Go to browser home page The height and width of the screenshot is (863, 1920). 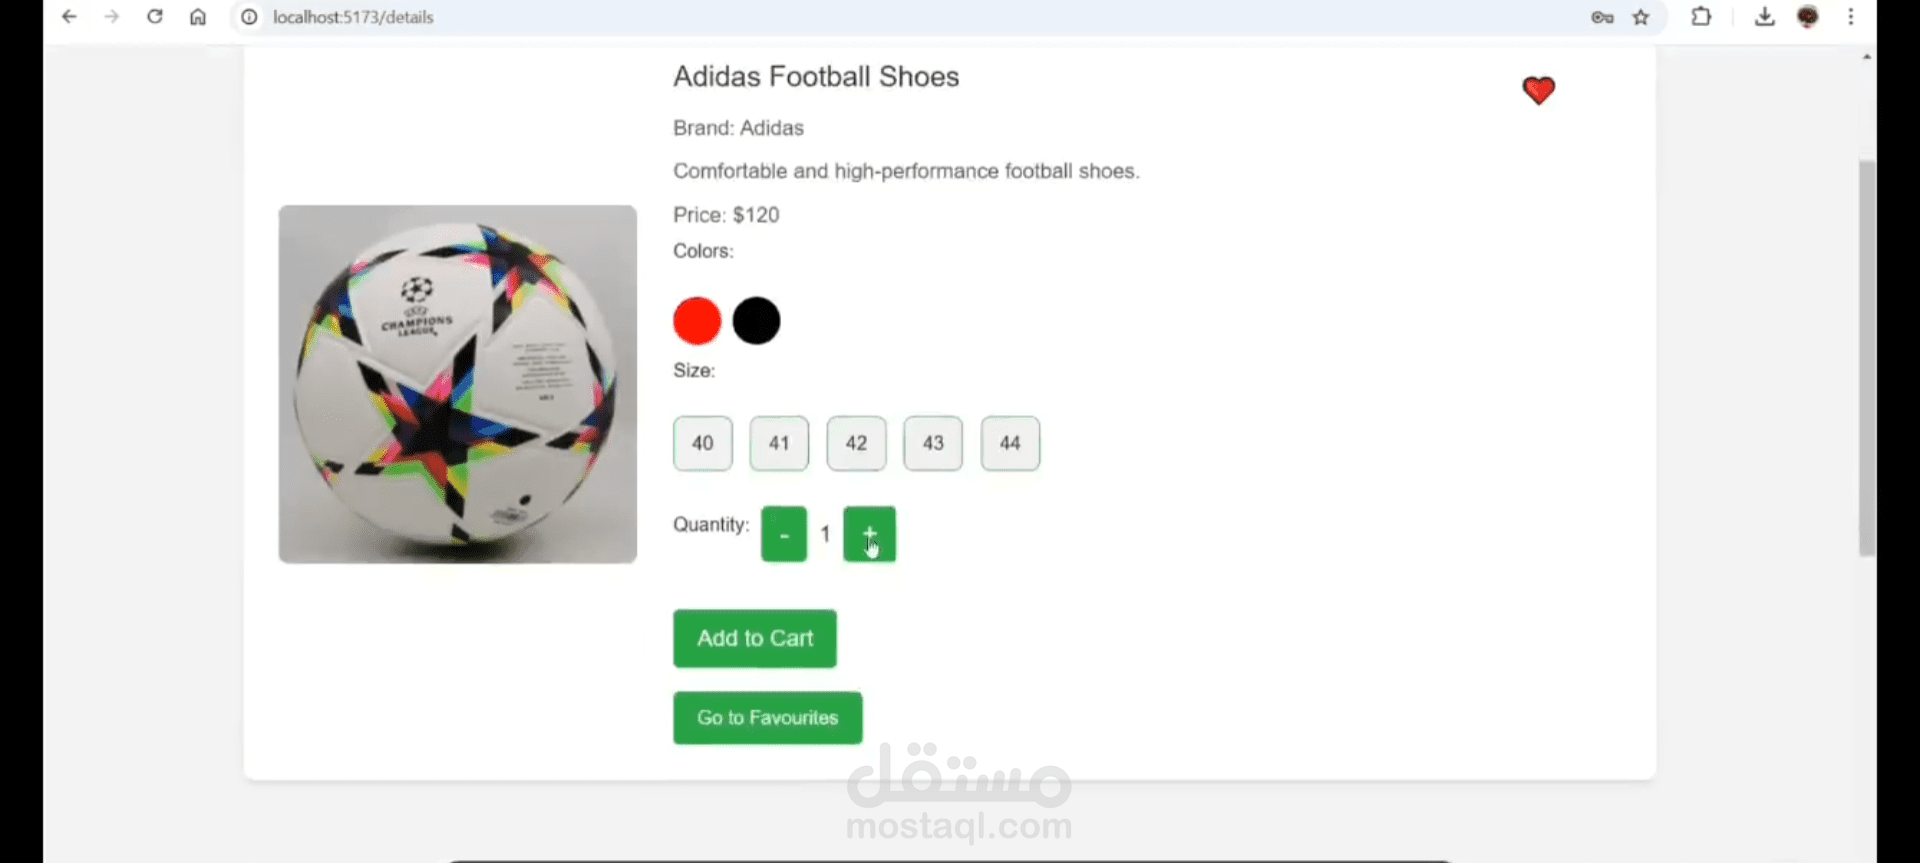(198, 17)
